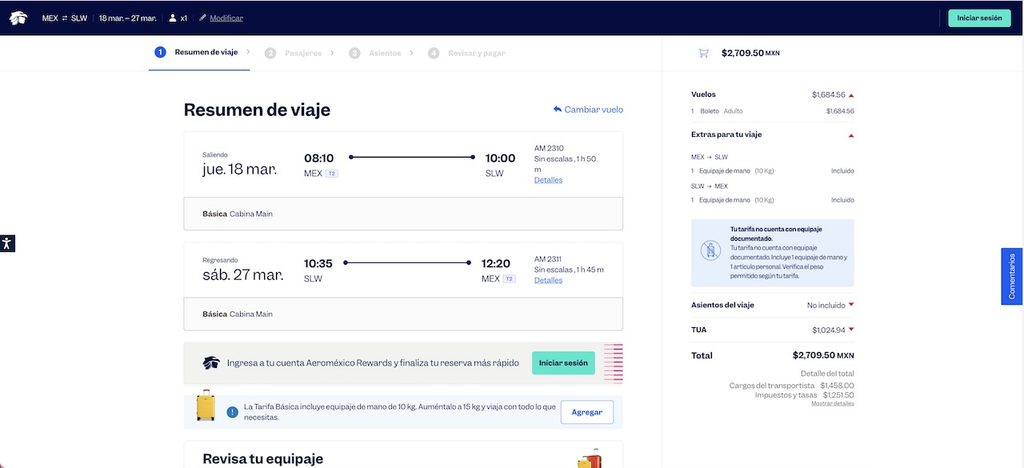Click the T2 terminal badge on departing flight

[332, 174]
